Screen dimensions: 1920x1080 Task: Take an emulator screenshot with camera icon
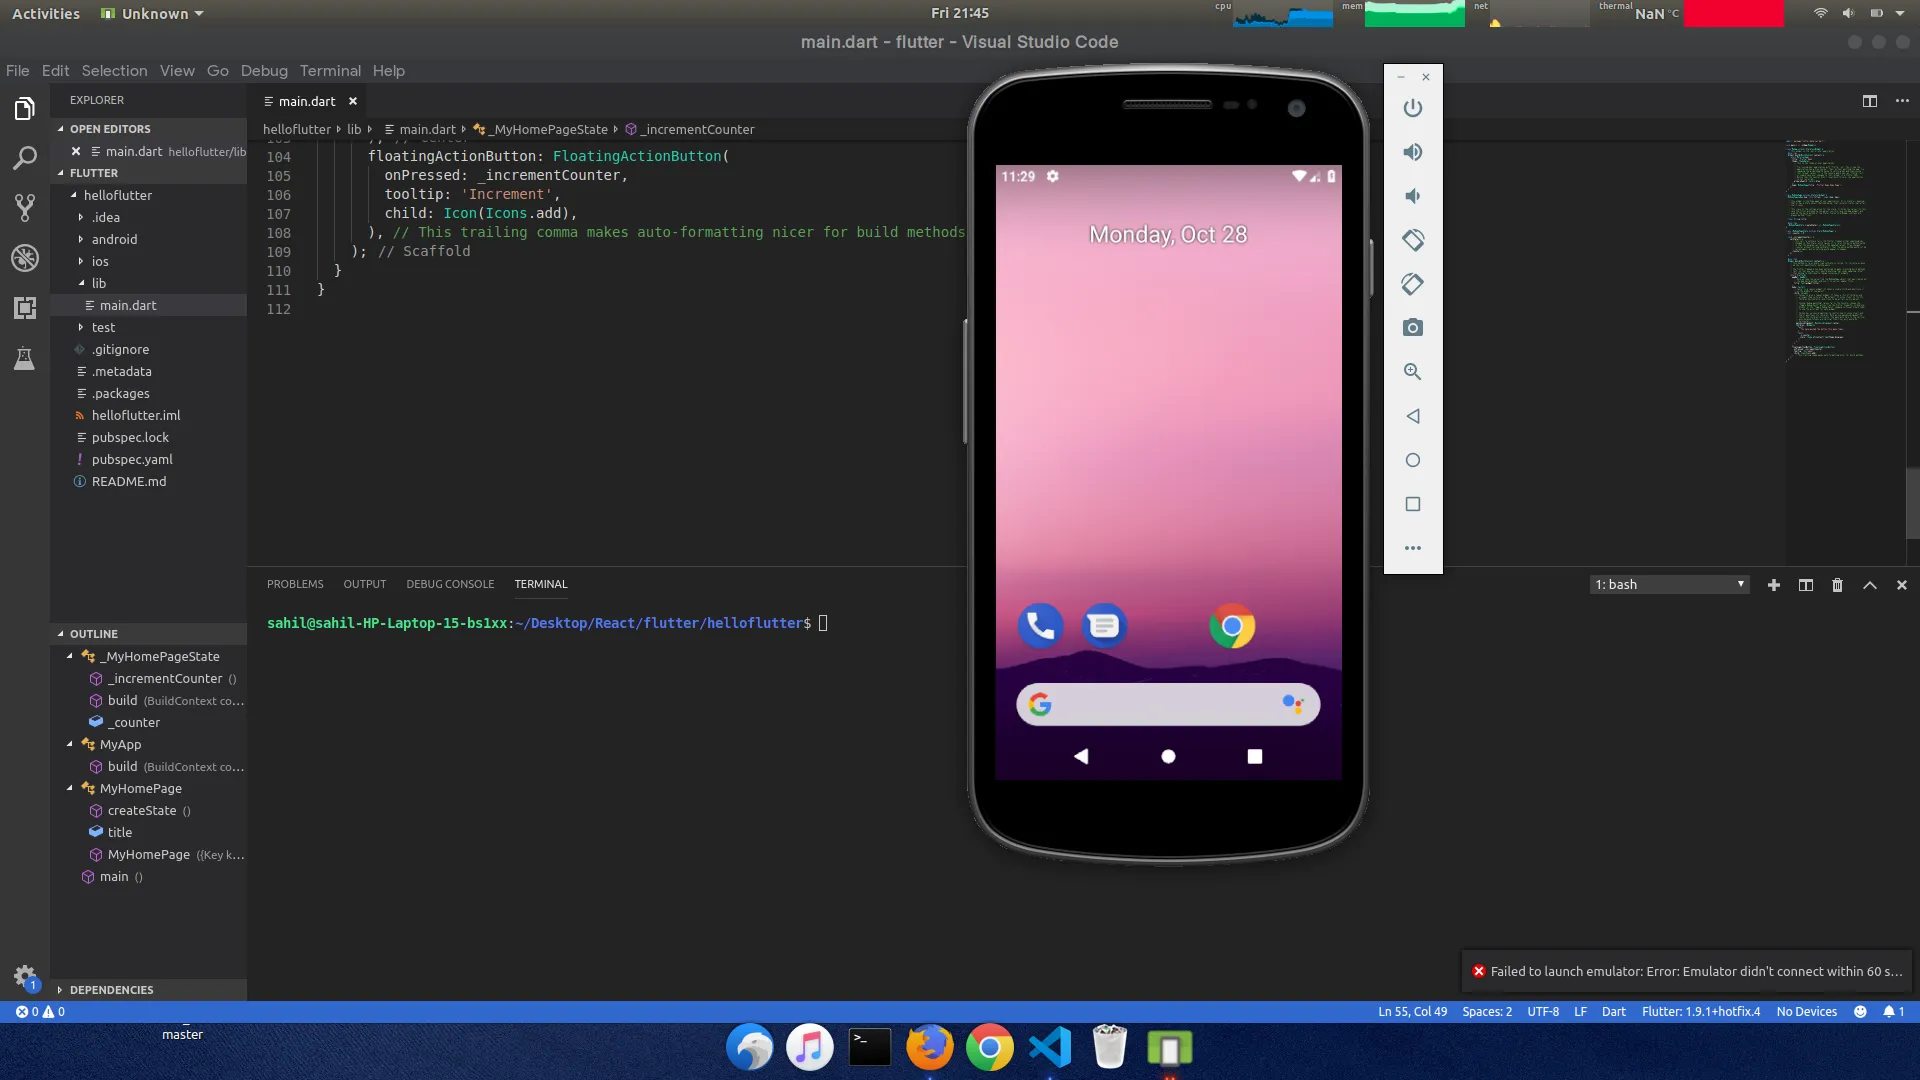point(1412,328)
